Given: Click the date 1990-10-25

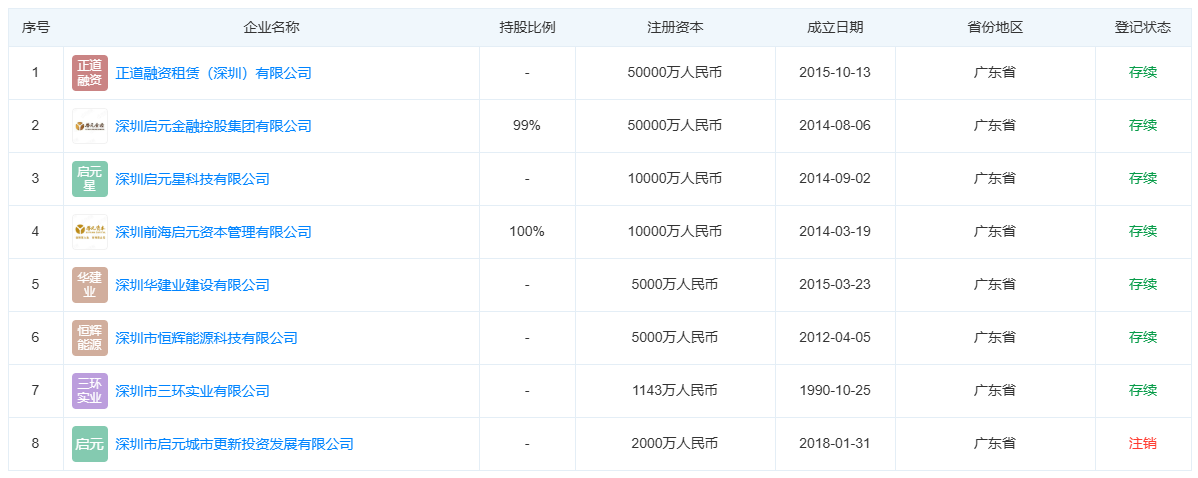Looking at the screenshot, I should tap(835, 391).
